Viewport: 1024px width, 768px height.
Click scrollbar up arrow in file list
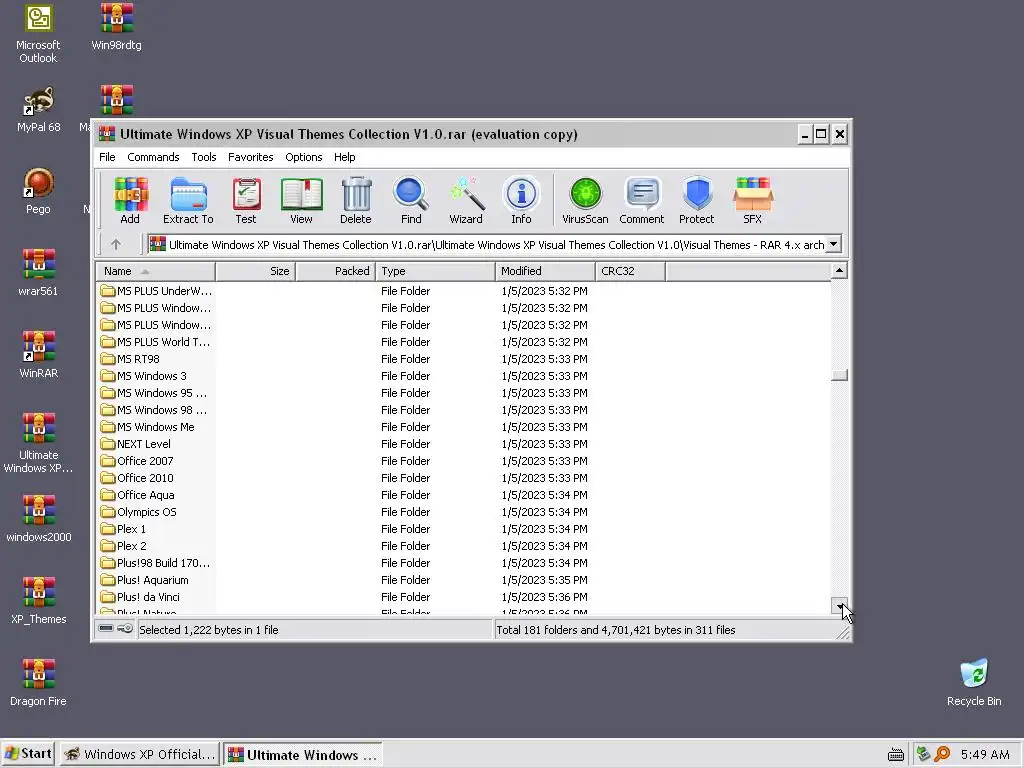839,270
